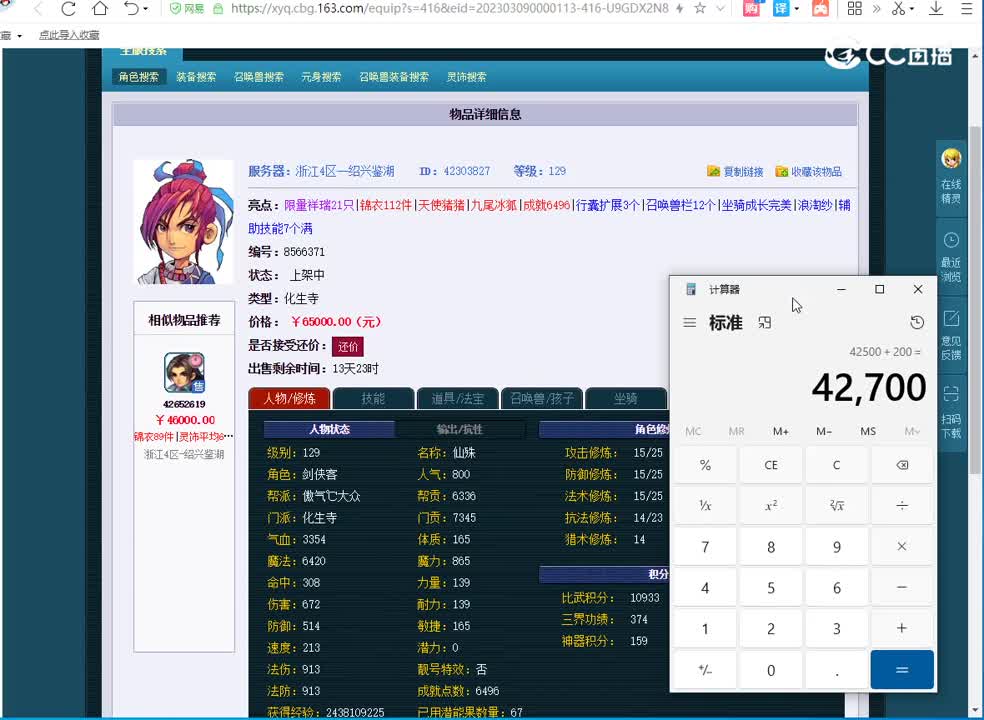984x720 pixels.
Task: Open the calculator history icon
Action: click(916, 322)
